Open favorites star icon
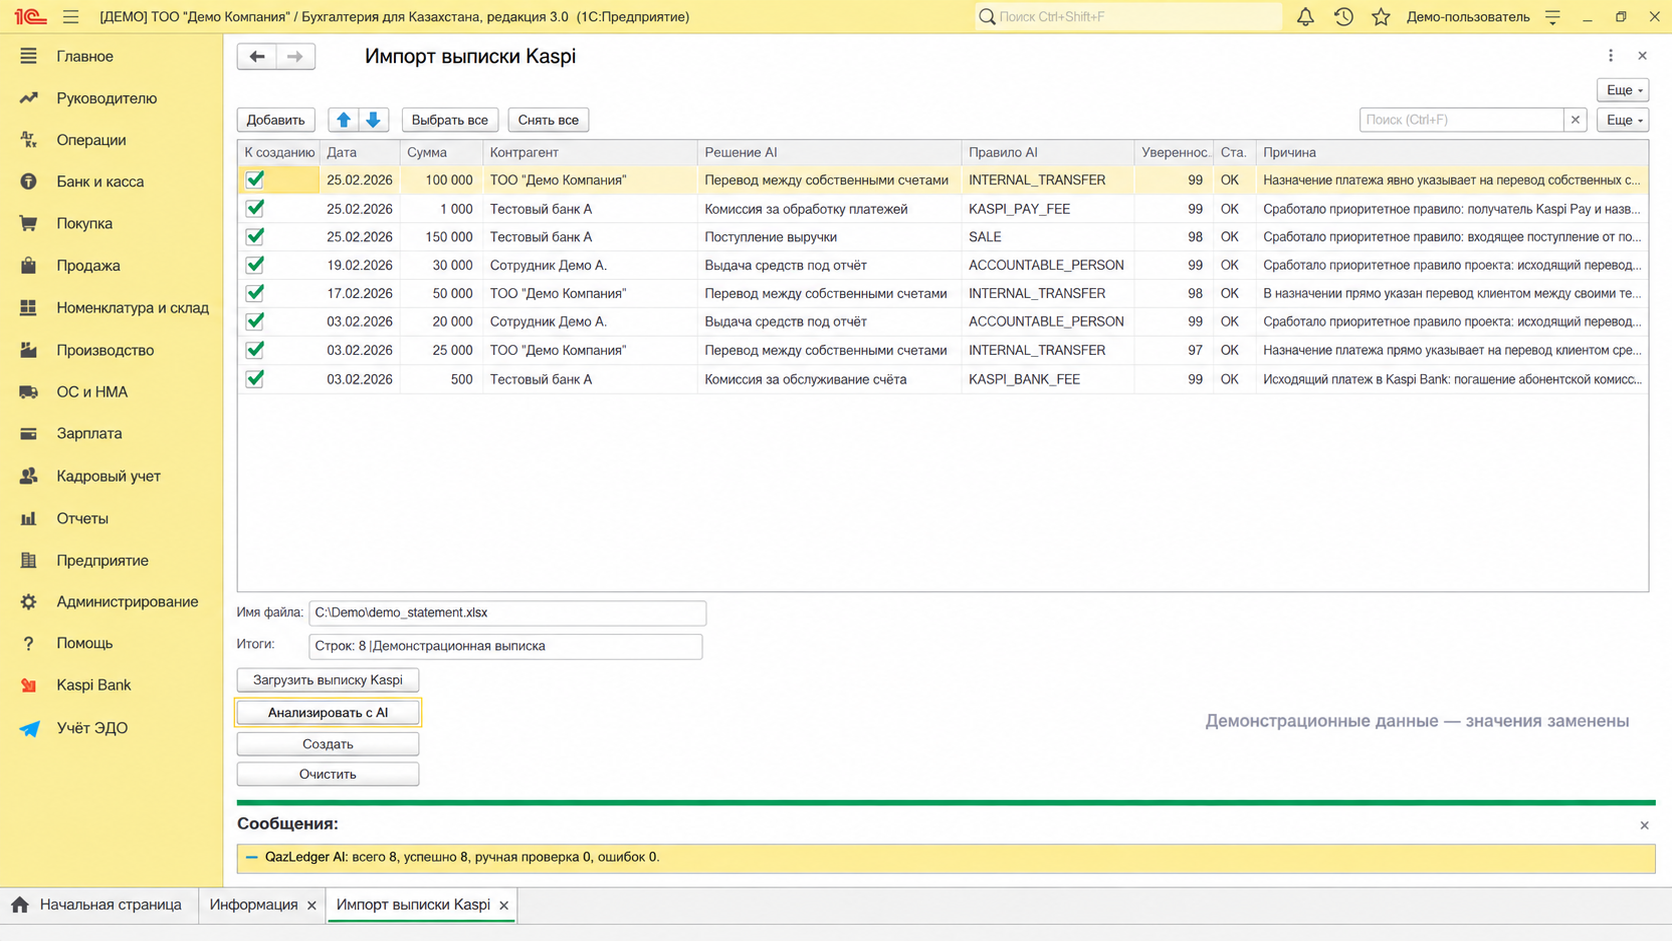Viewport: 1672px width, 941px height. click(1381, 17)
